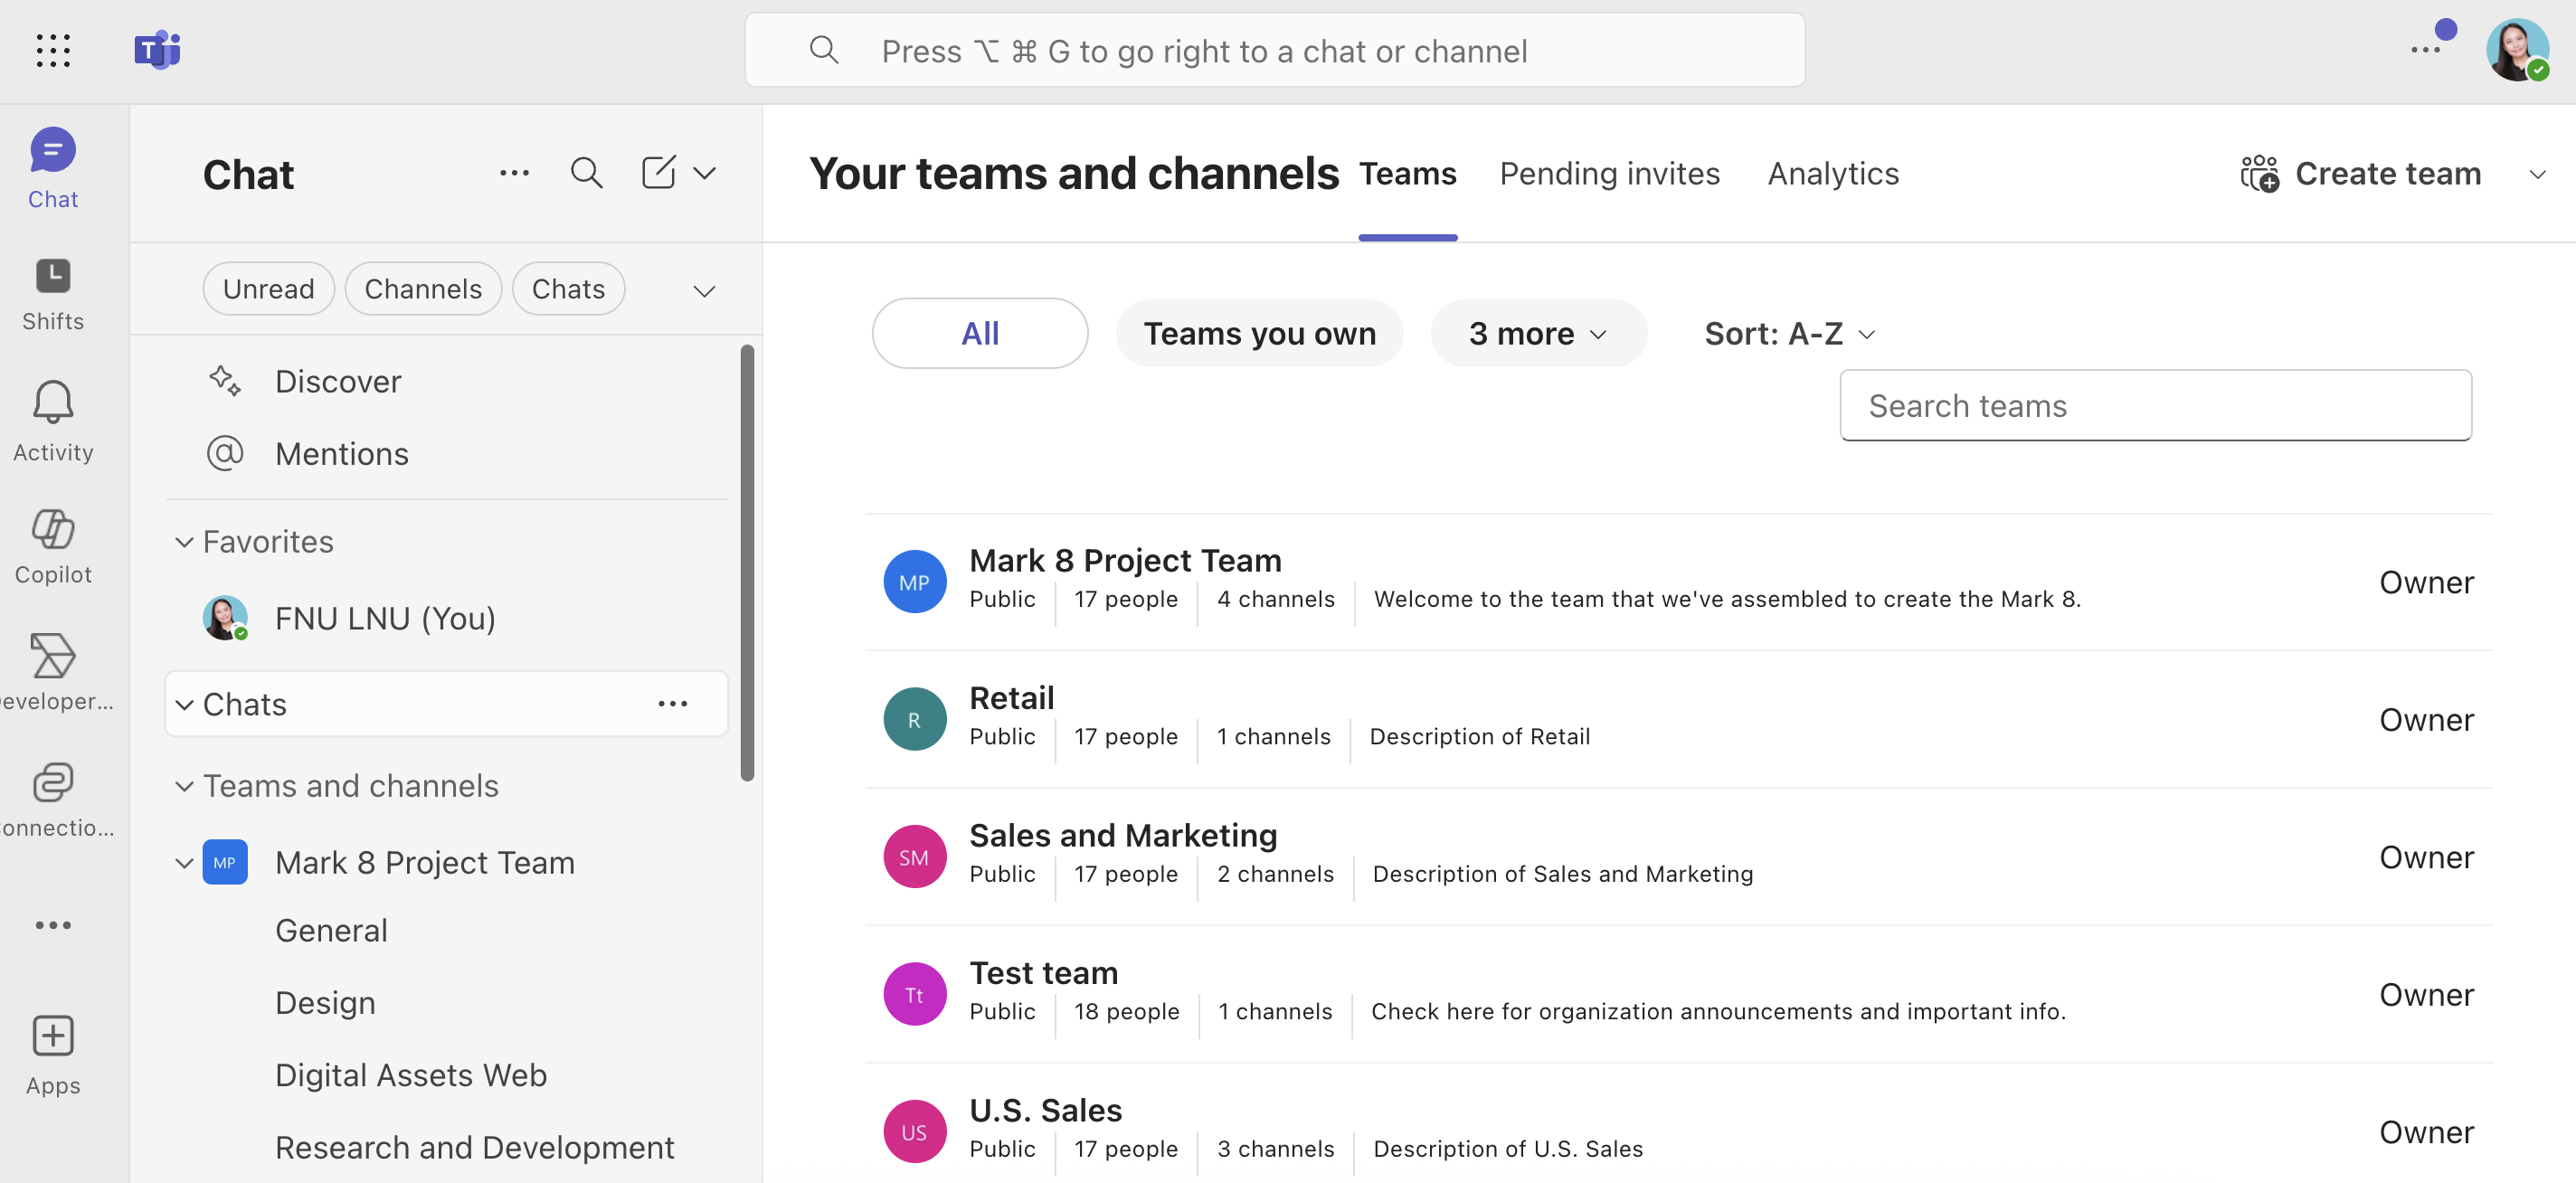The height and width of the screenshot is (1183, 2576).
Task: Click the Search teams input field
Action: point(2155,405)
